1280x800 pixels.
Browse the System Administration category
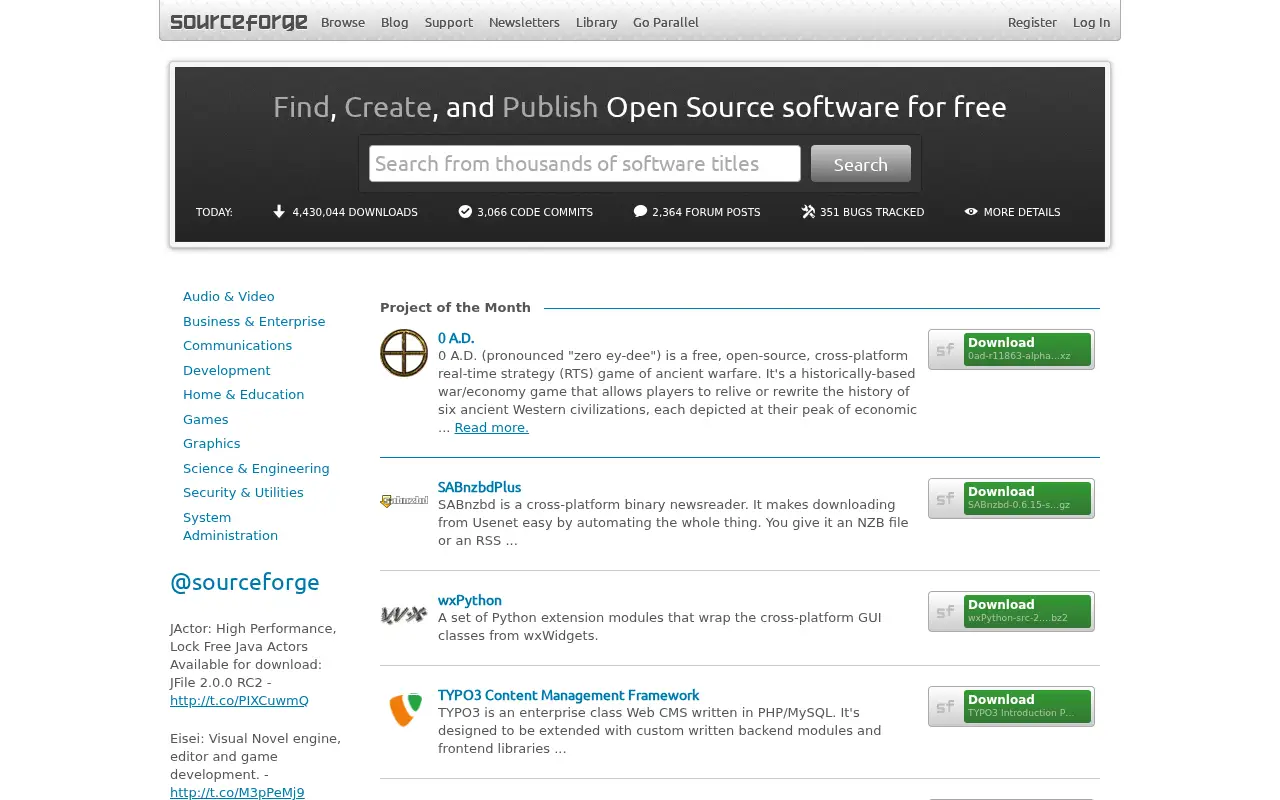[231, 526]
